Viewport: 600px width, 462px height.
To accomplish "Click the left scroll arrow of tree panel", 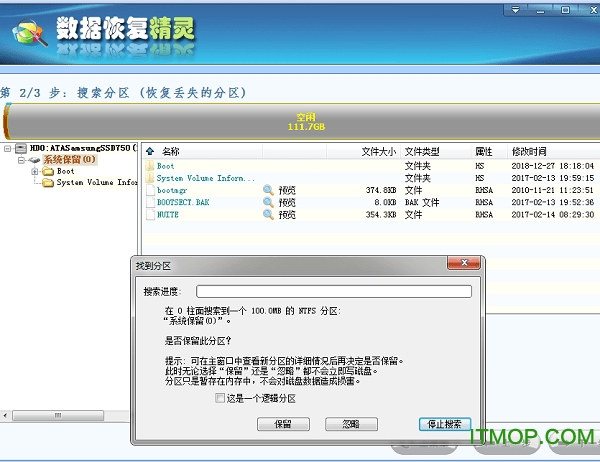I will click(x=5, y=415).
